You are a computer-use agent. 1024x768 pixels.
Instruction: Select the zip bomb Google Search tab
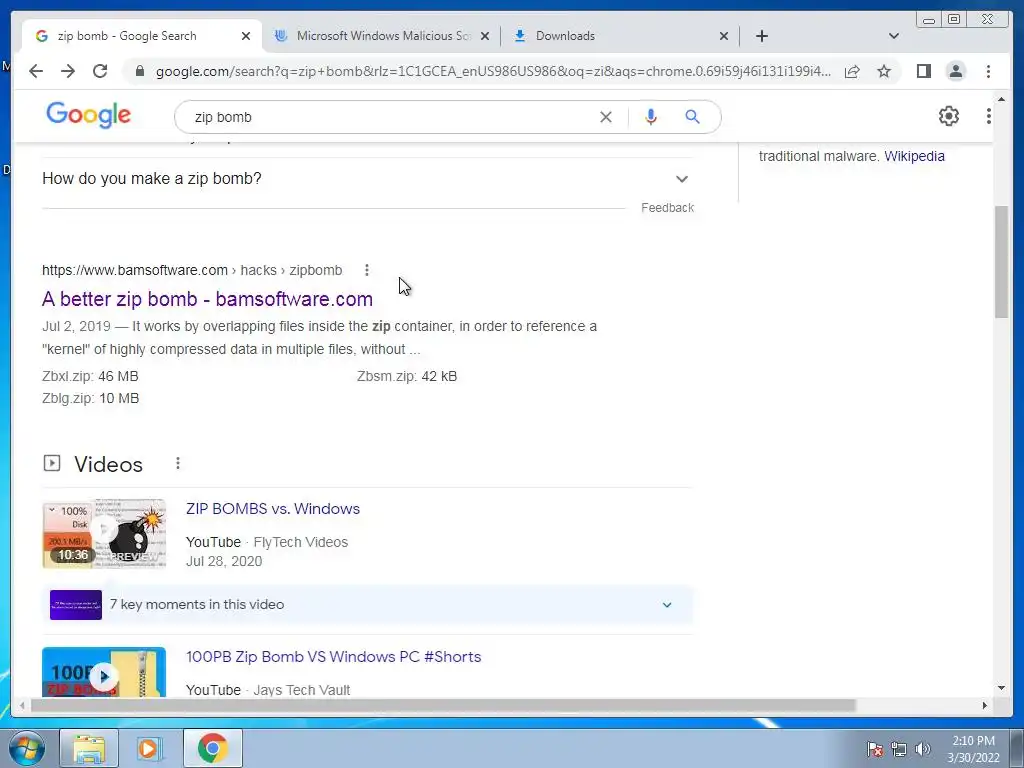point(142,36)
